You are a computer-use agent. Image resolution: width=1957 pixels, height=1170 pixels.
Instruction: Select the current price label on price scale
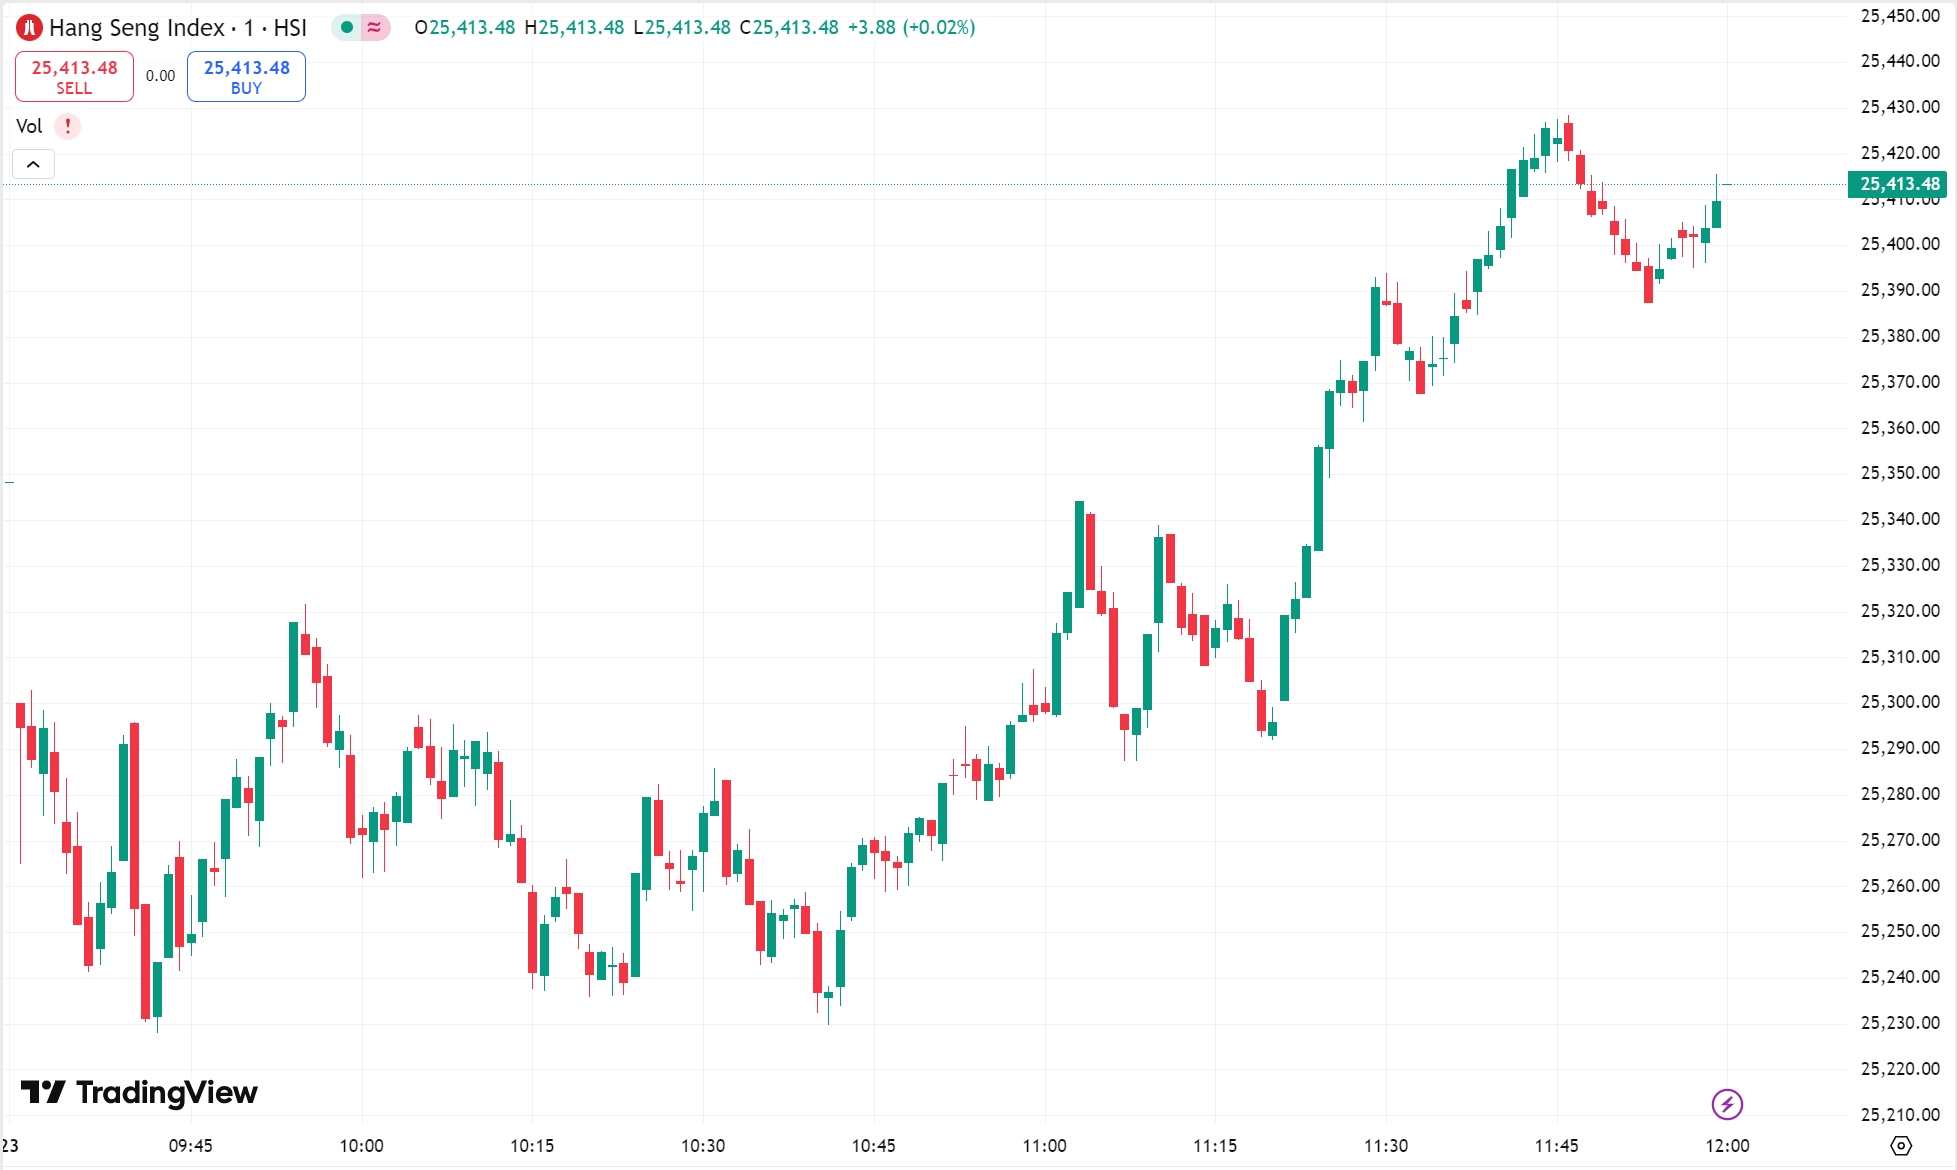1898,184
